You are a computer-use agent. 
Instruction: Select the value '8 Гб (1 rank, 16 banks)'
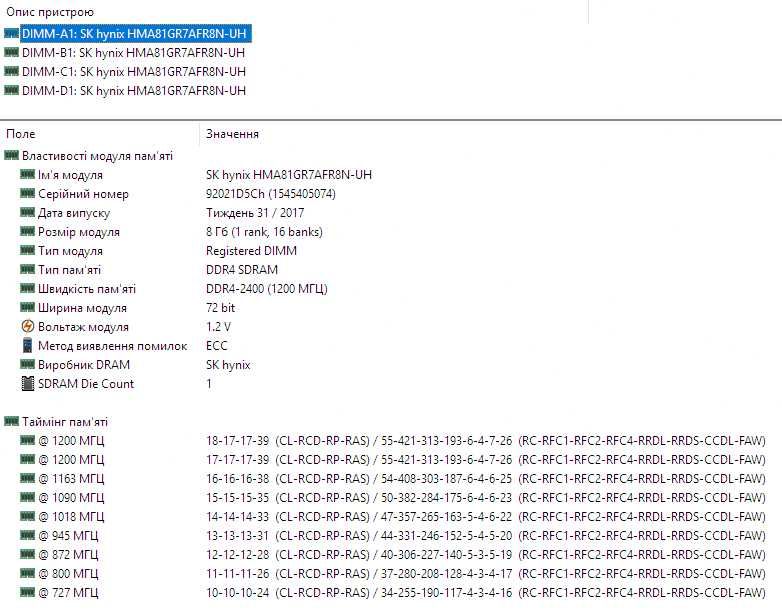pos(264,232)
